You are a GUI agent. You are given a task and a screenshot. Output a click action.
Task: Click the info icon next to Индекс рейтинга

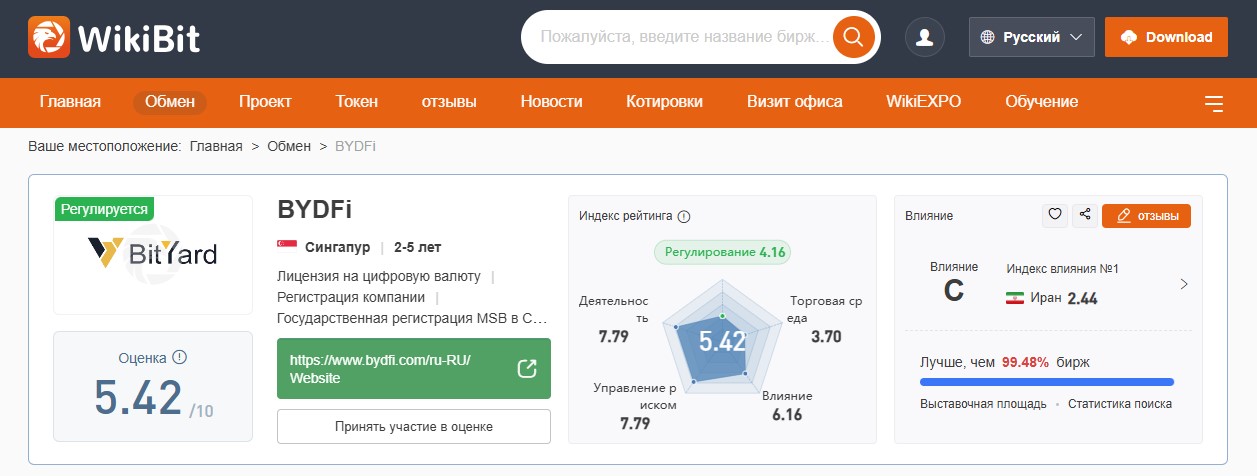point(684,216)
